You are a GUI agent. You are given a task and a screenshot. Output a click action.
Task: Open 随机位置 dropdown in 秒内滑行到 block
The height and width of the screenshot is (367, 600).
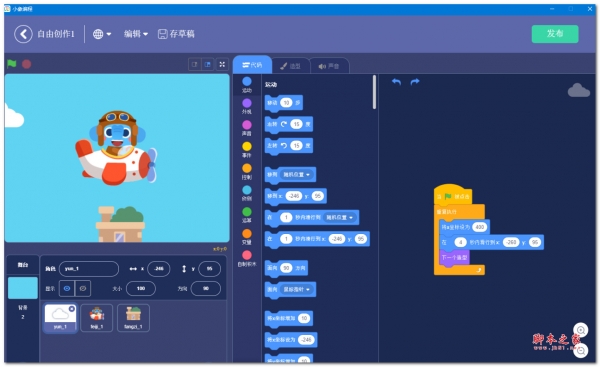339,217
